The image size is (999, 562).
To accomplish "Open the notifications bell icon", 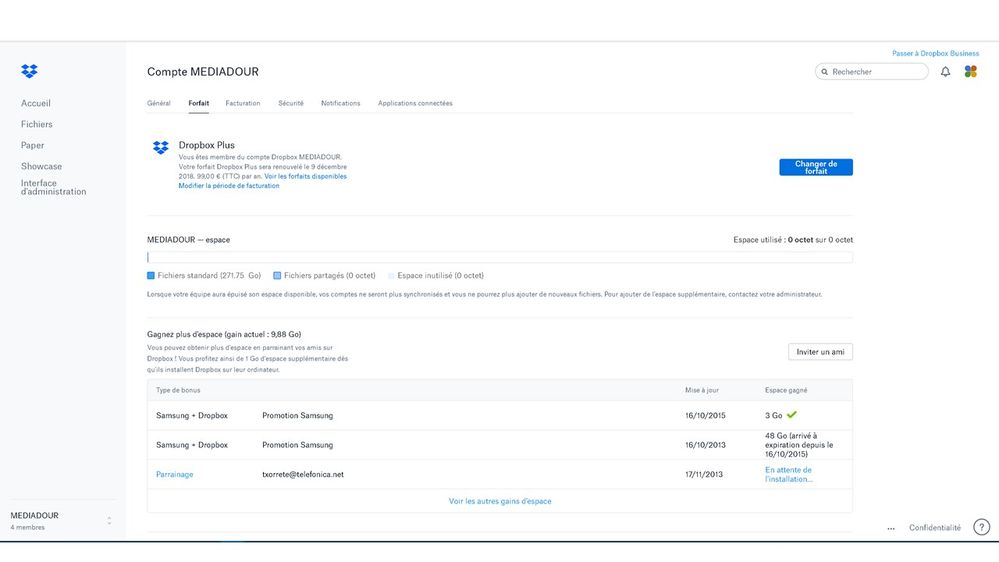I will [945, 72].
